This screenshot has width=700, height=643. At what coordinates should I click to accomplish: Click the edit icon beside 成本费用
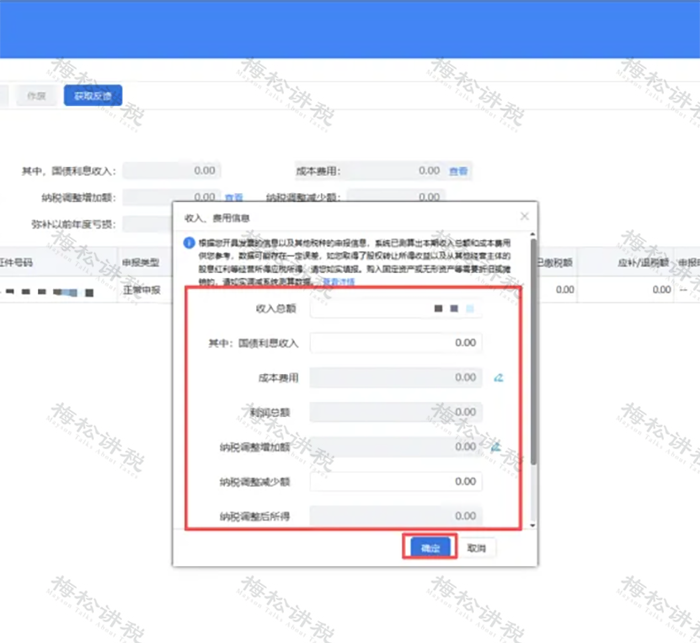(x=497, y=378)
